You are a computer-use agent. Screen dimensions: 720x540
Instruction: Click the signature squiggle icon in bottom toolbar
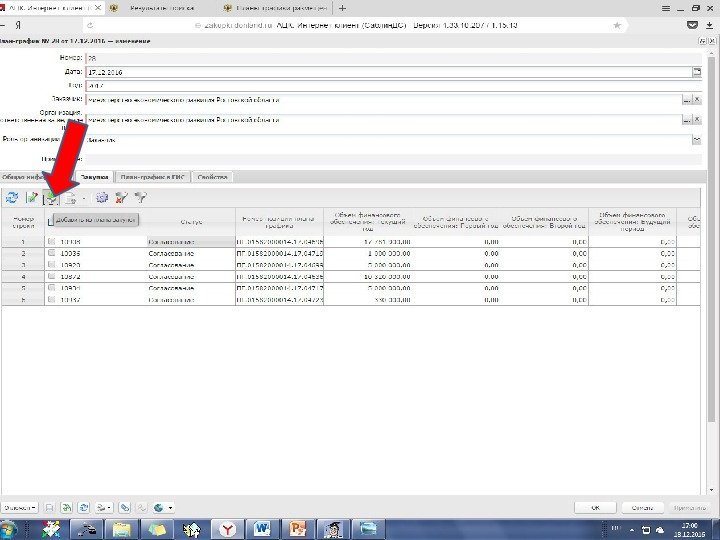(x=141, y=507)
